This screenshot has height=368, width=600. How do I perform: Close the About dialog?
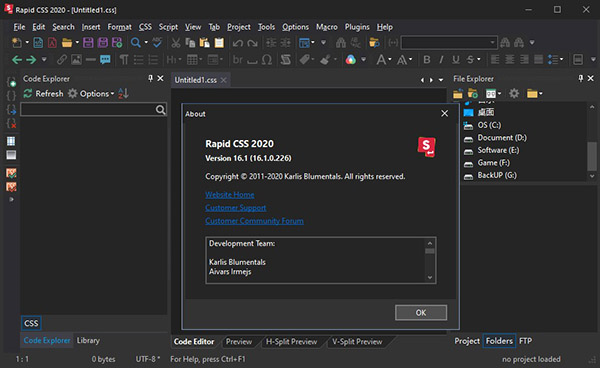[x=444, y=114]
